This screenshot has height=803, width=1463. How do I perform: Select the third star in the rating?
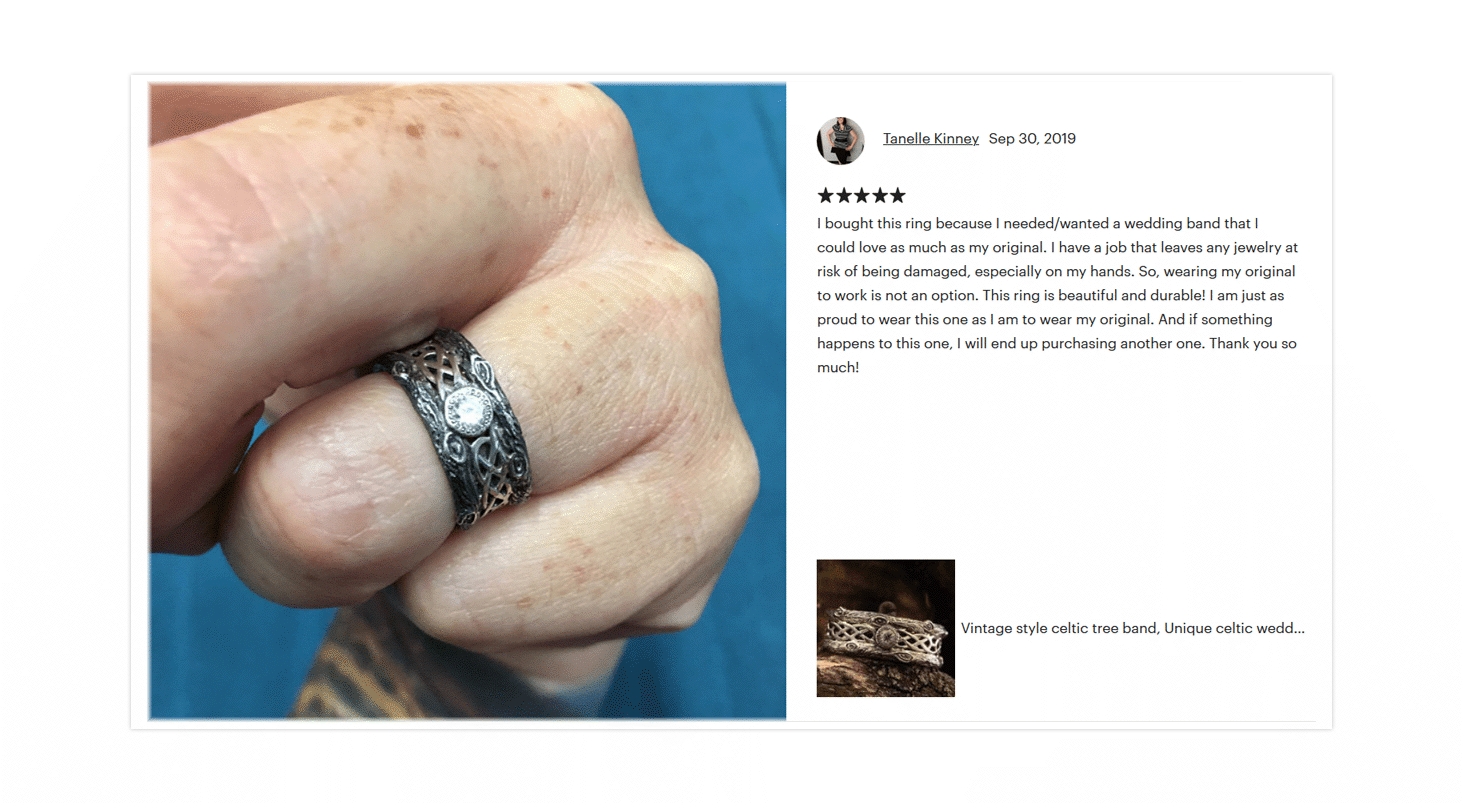(x=862, y=195)
